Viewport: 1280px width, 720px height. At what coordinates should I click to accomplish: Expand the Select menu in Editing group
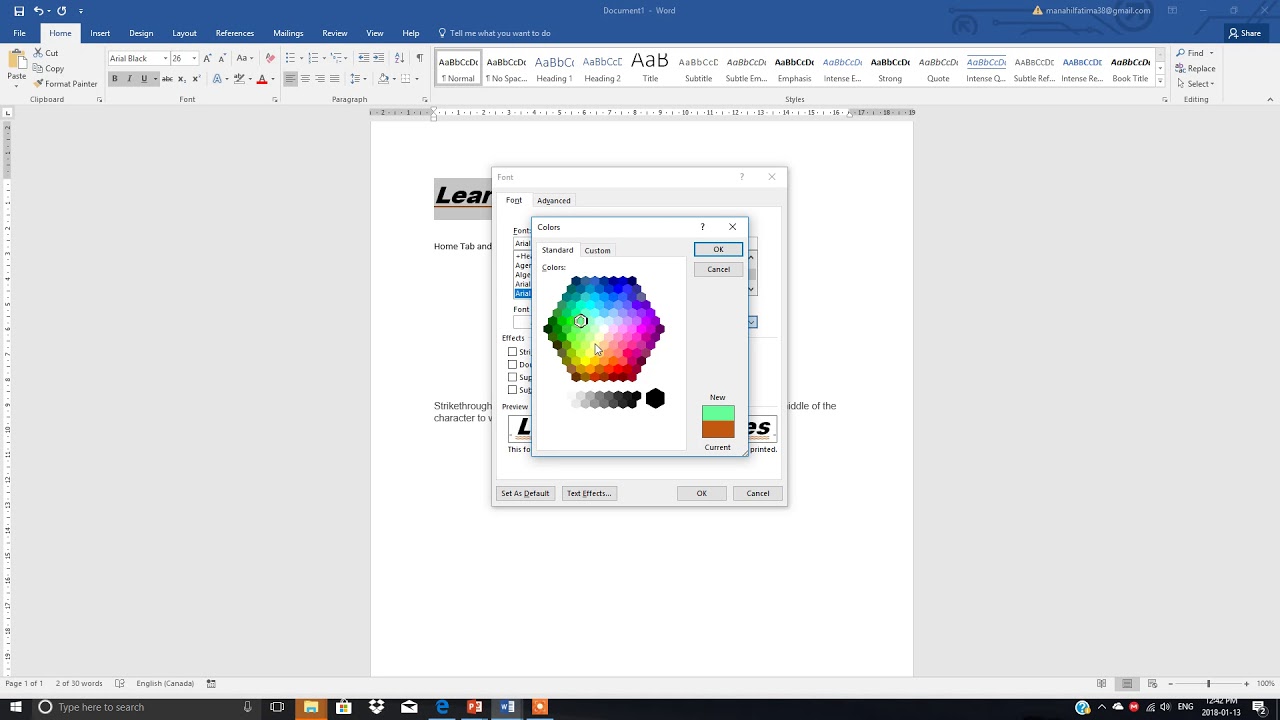click(x=1196, y=84)
